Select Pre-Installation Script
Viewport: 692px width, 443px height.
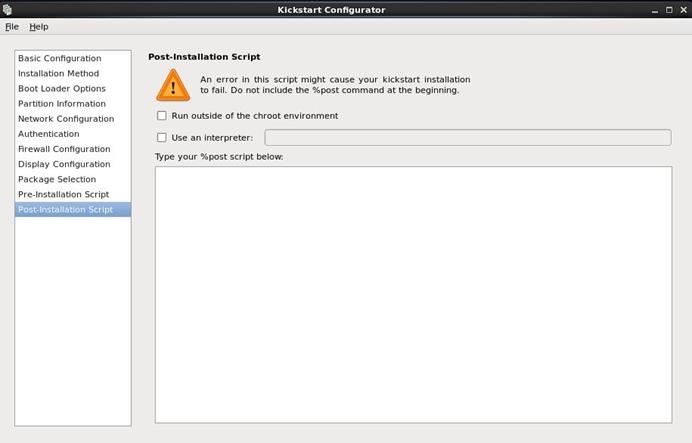[73, 194]
